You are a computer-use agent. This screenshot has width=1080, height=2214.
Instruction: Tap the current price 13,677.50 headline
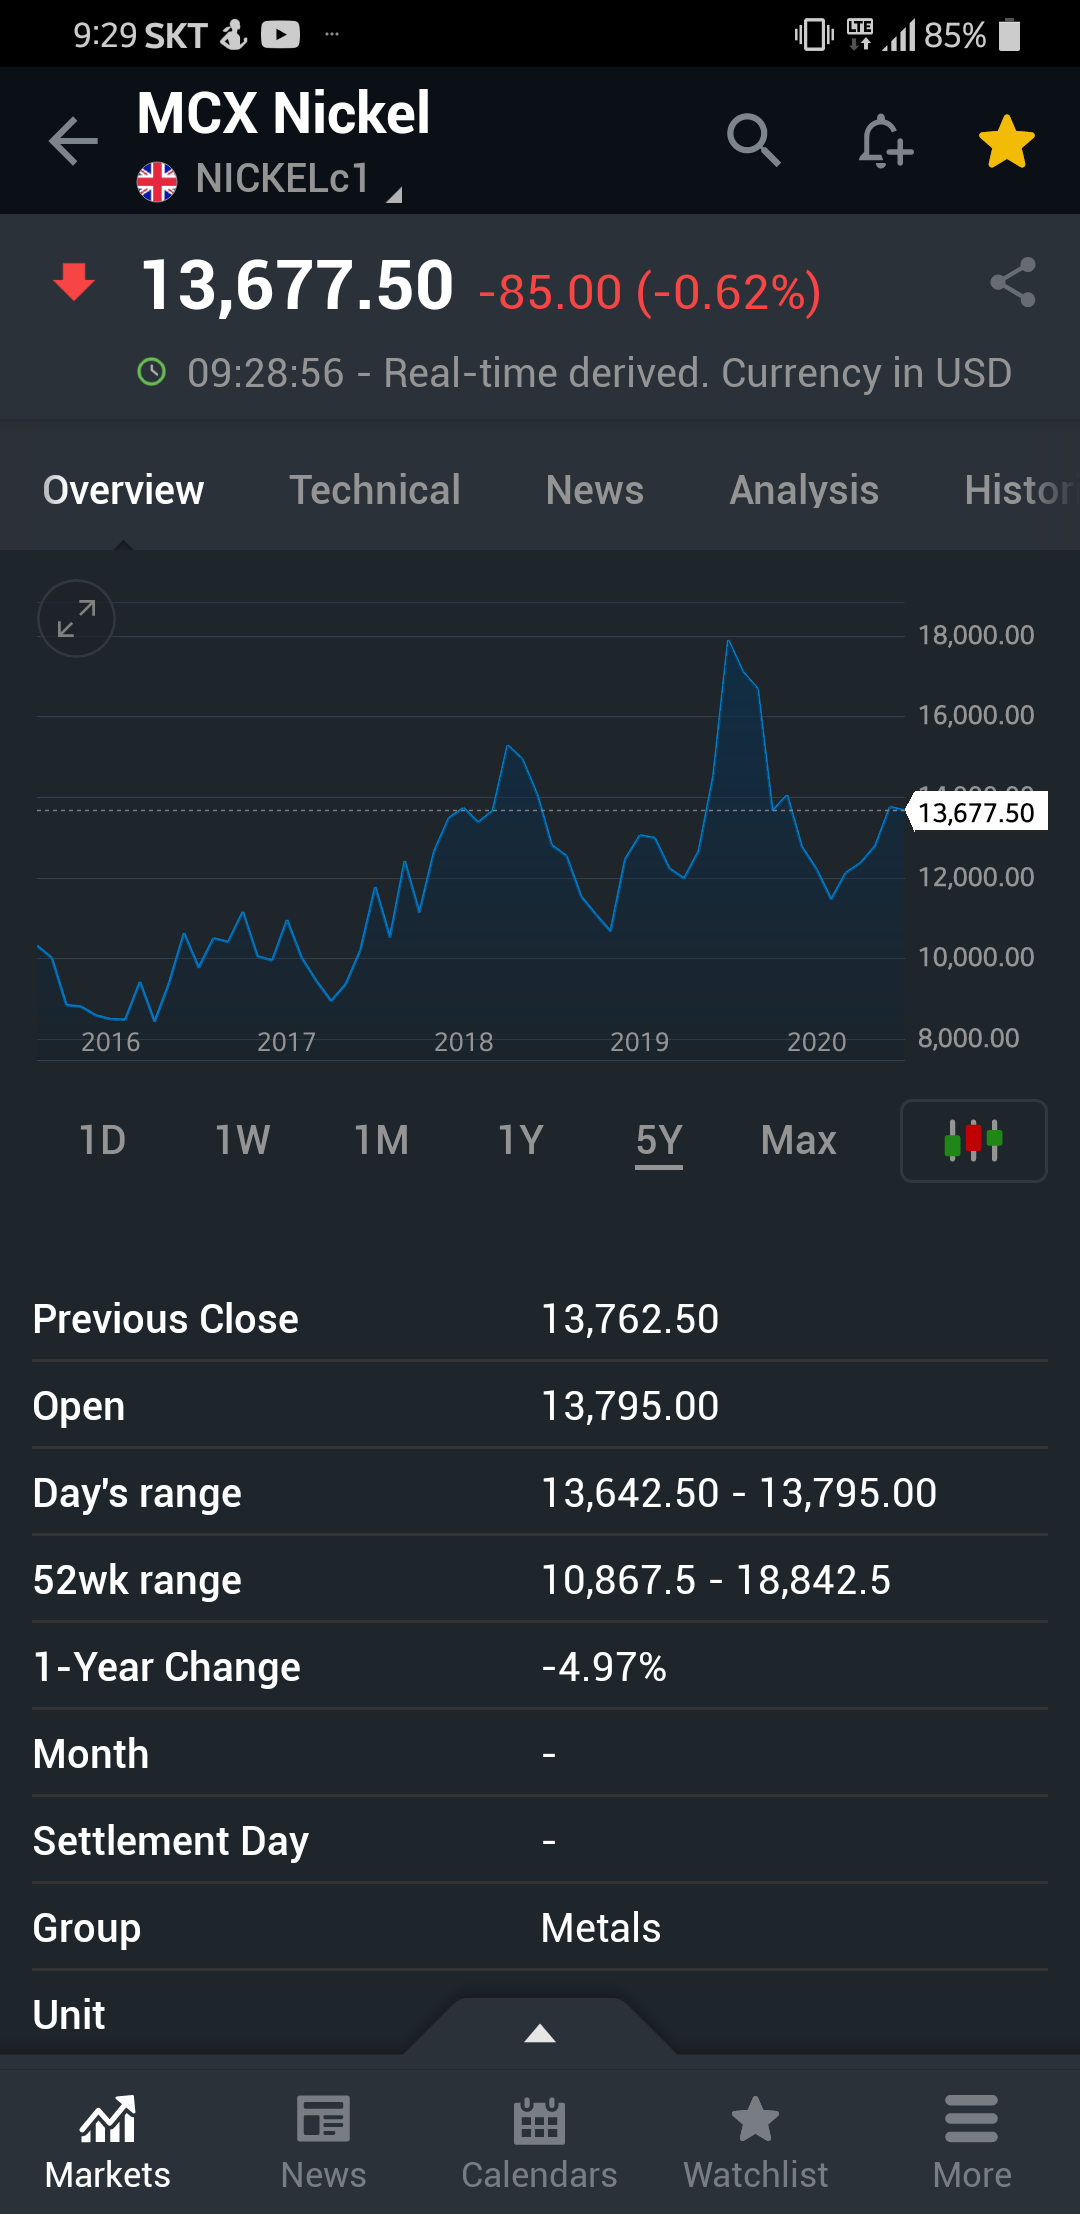pyautogui.click(x=297, y=286)
